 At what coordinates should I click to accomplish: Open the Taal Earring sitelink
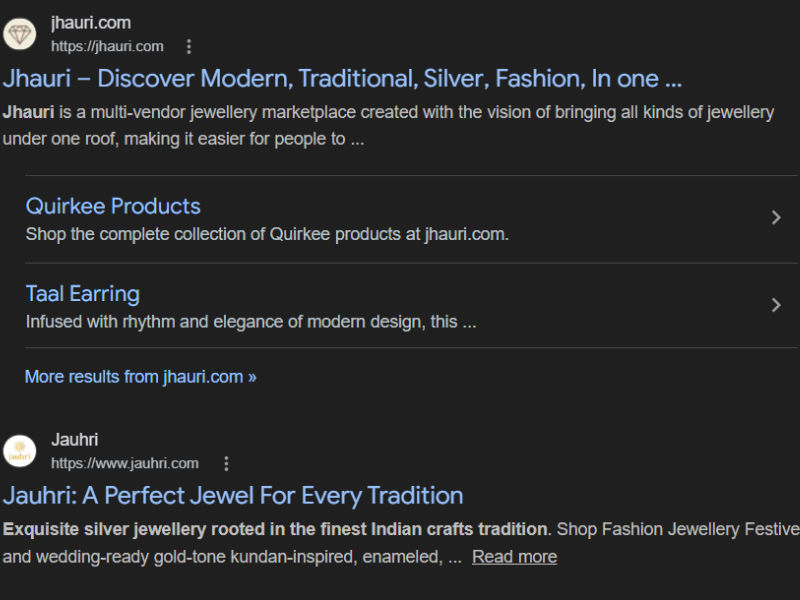tap(82, 294)
